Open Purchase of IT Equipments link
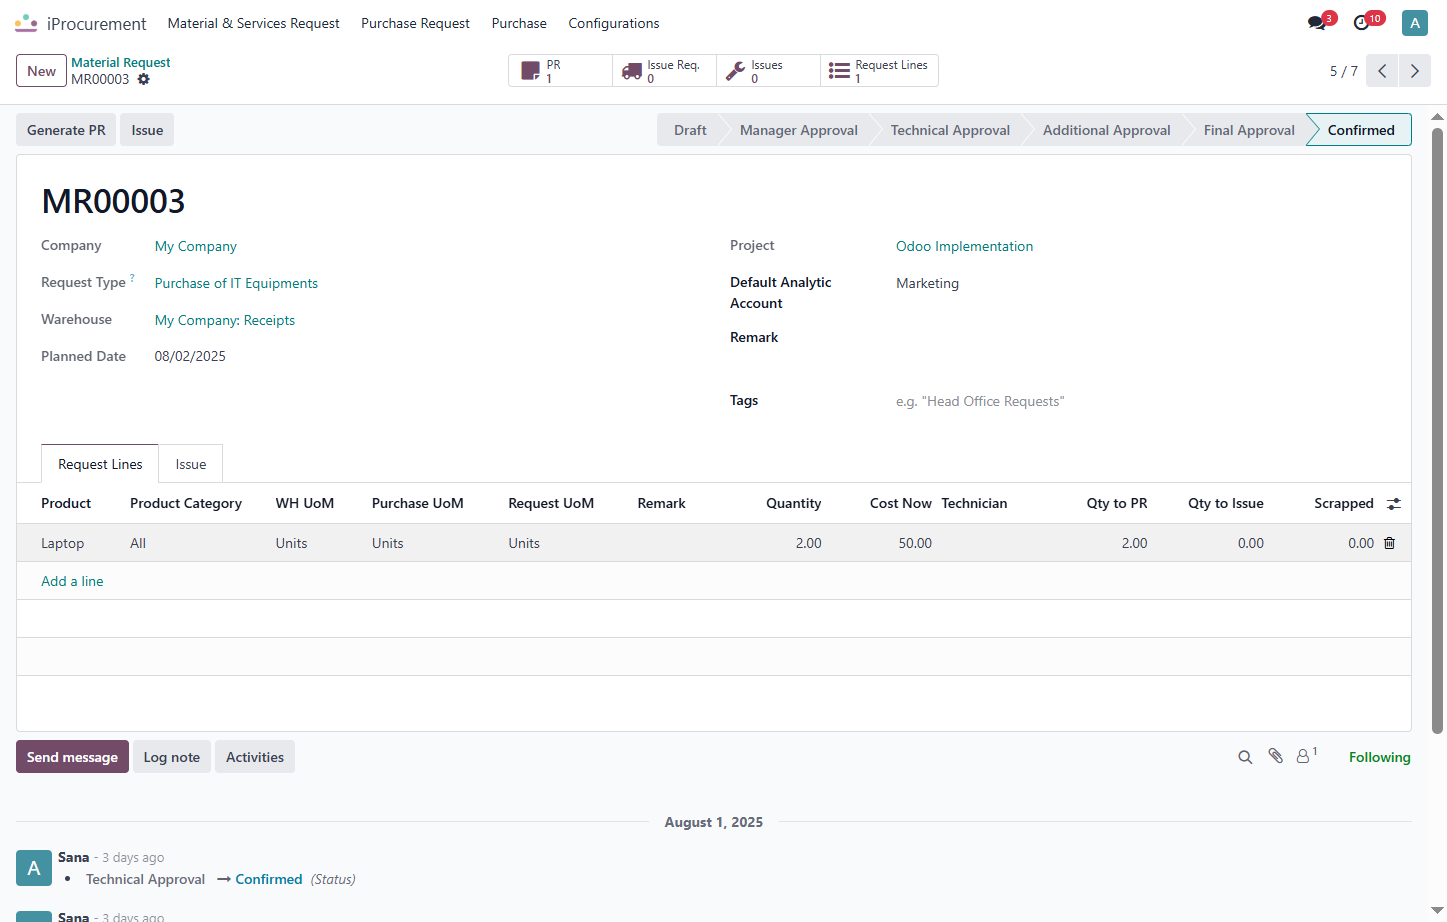 [x=236, y=283]
